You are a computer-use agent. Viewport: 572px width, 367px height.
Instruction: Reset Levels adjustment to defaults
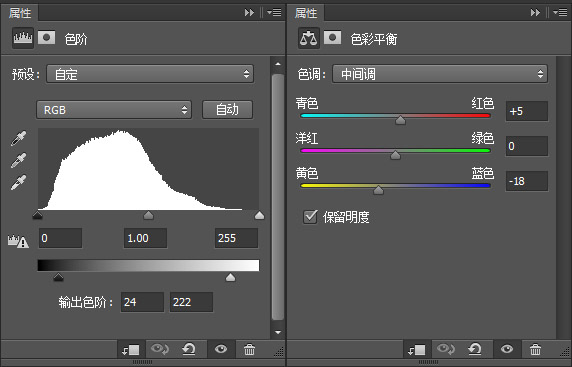coord(189,349)
